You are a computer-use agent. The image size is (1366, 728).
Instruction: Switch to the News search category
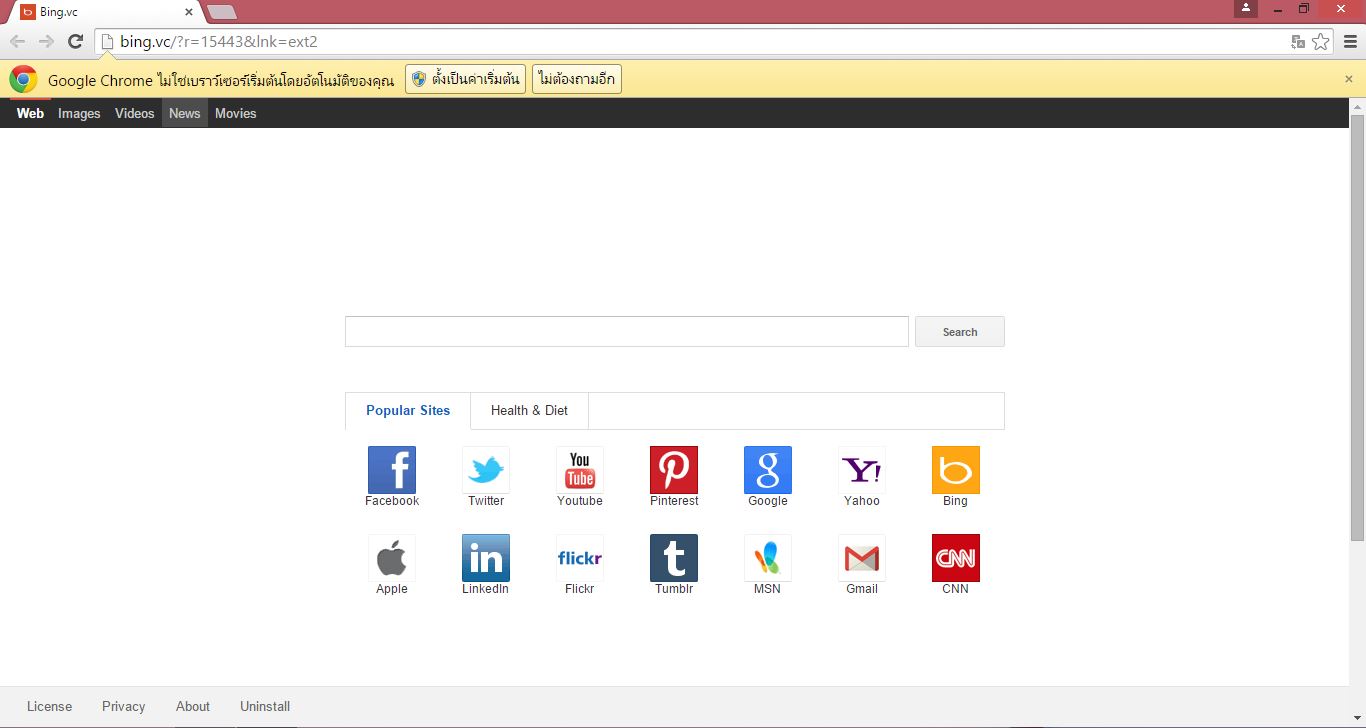point(185,113)
